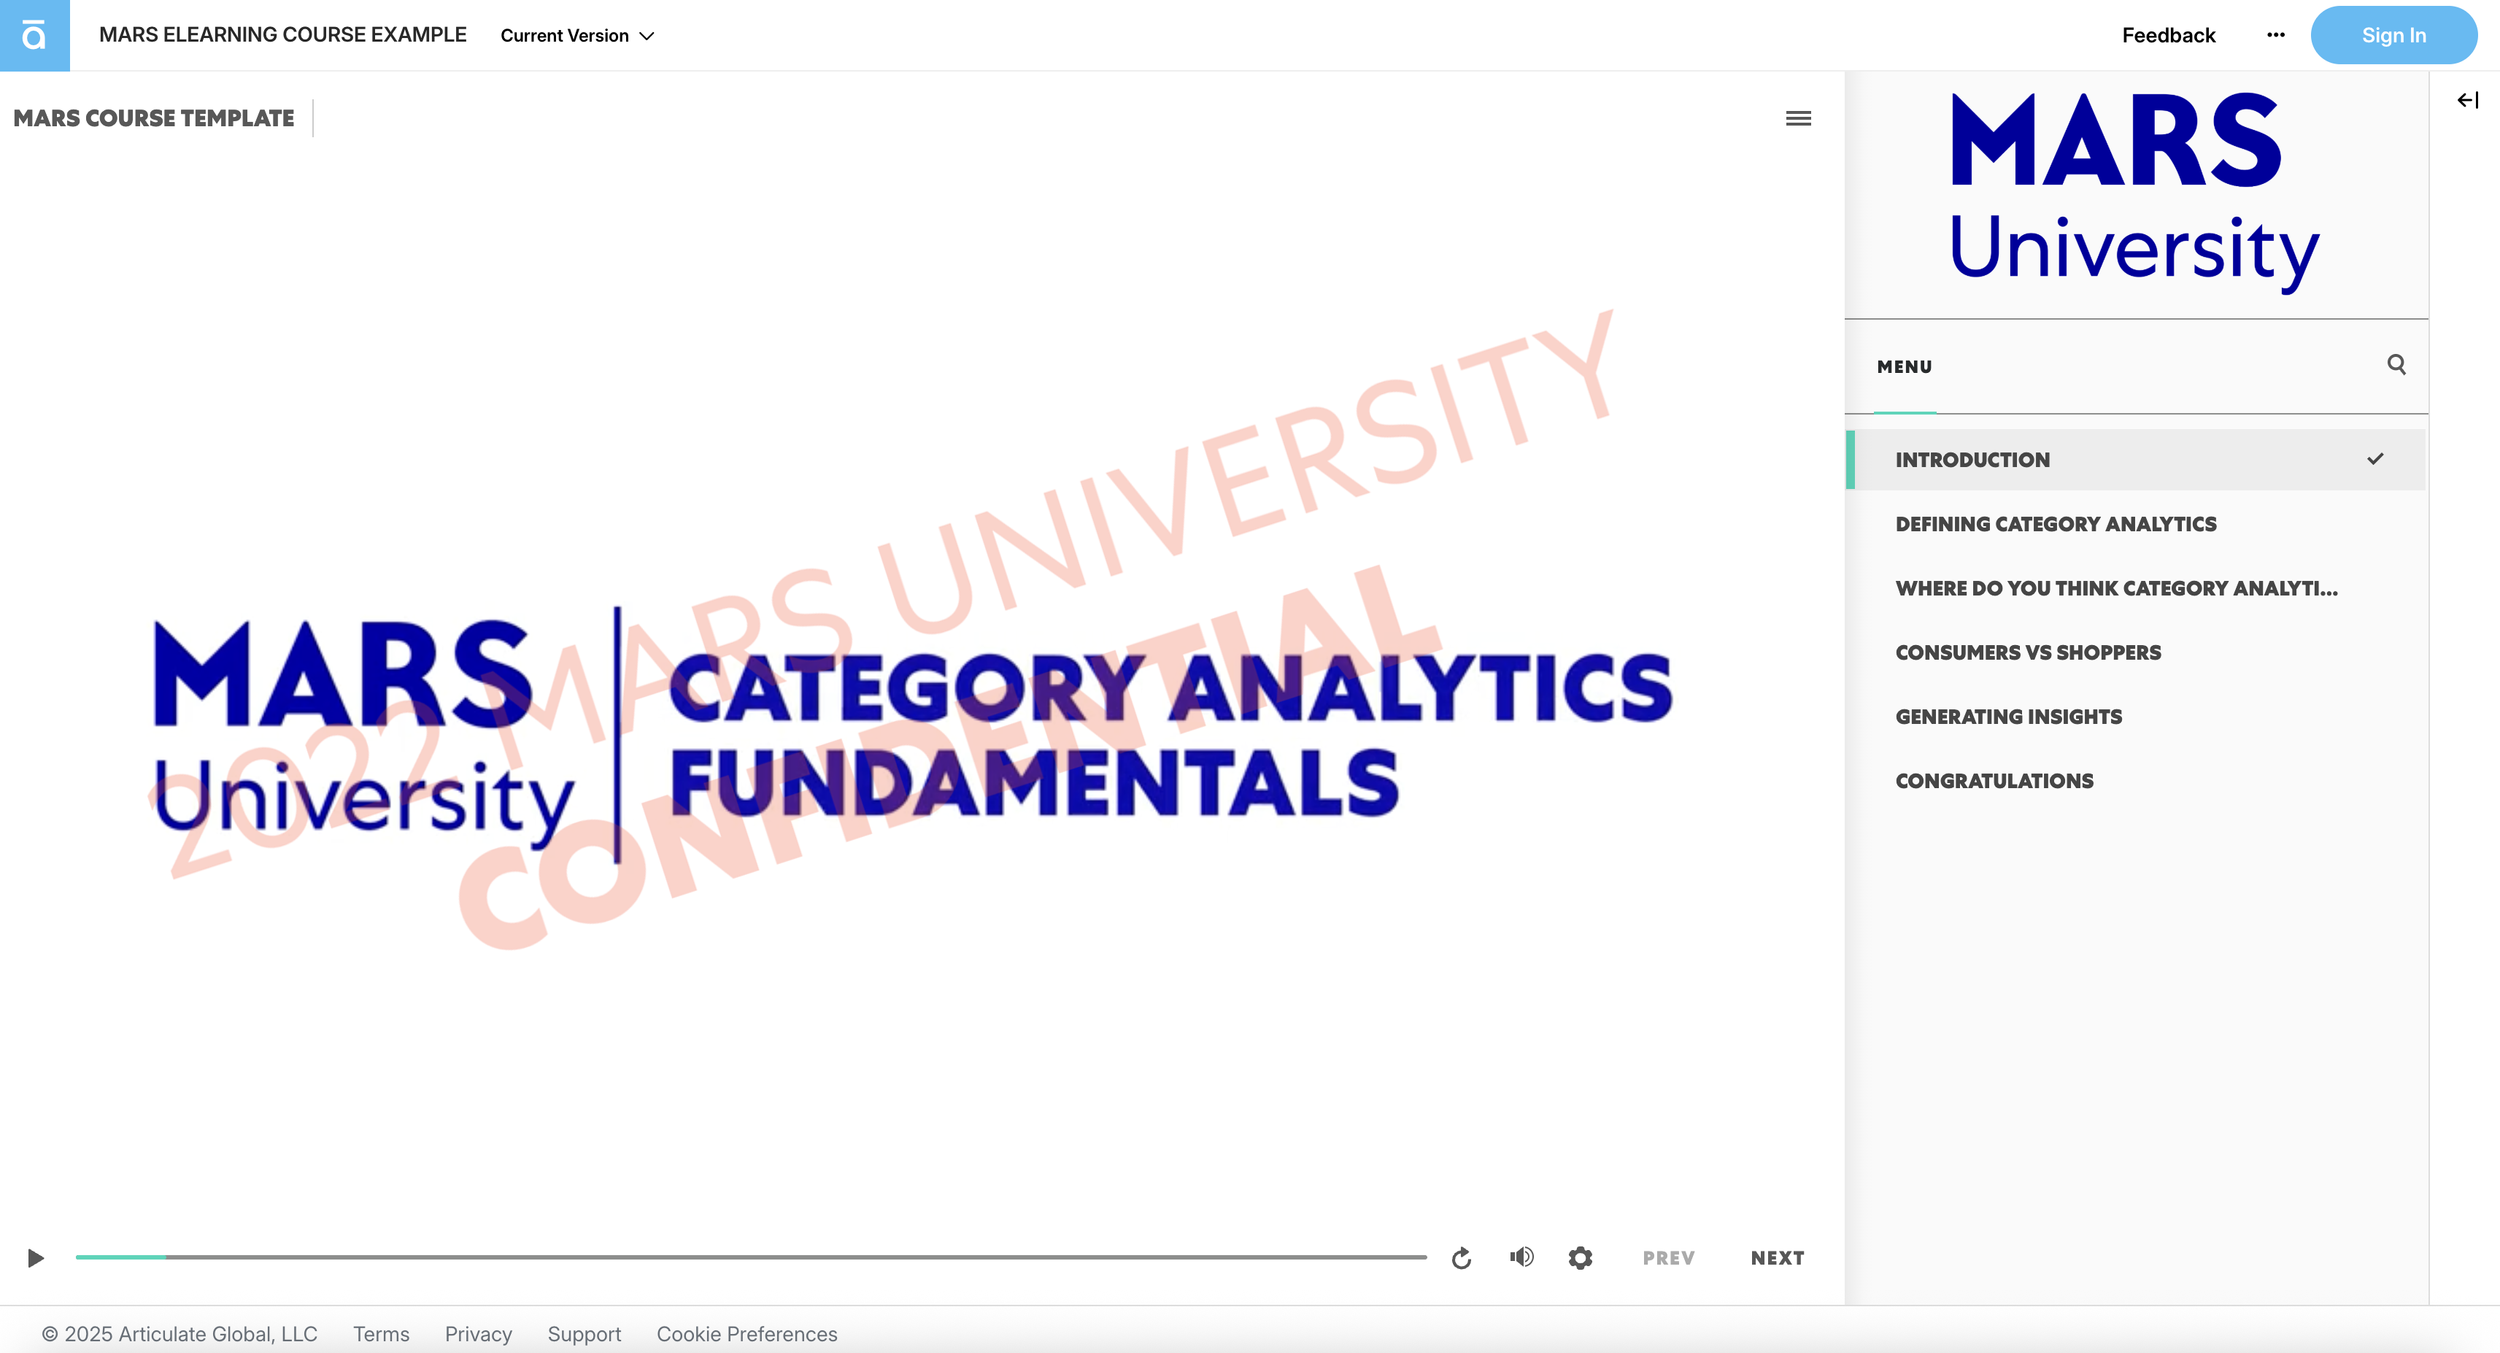This screenshot has height=1353, width=2500.
Task: Collapse the sidebar with the arrow icon
Action: [2467, 100]
